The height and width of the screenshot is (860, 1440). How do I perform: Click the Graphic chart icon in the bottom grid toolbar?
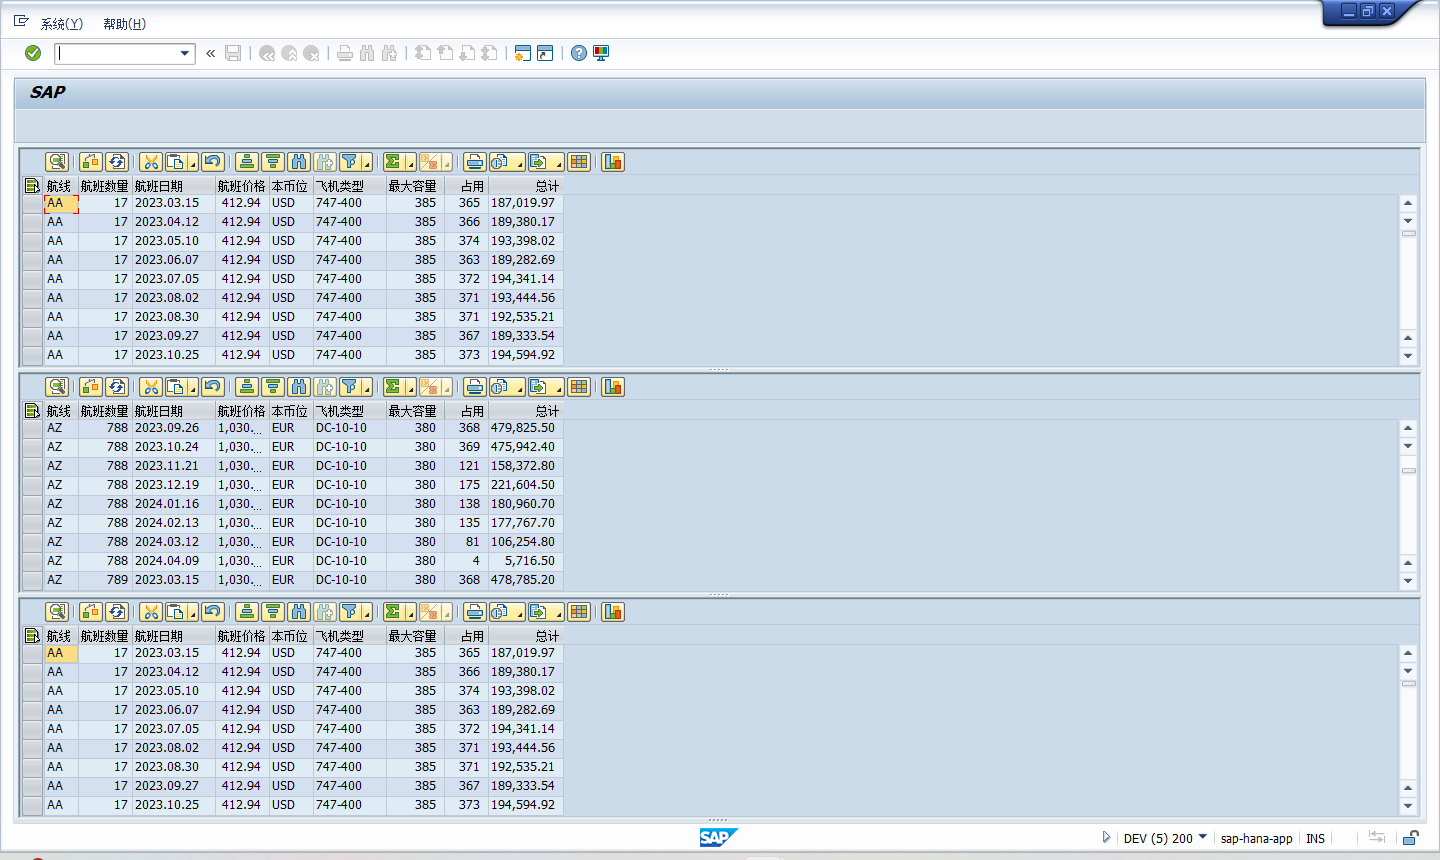[612, 611]
